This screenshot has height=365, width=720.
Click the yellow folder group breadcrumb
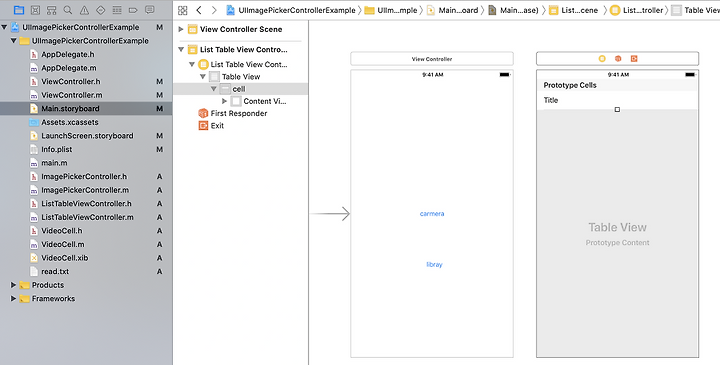391,10
